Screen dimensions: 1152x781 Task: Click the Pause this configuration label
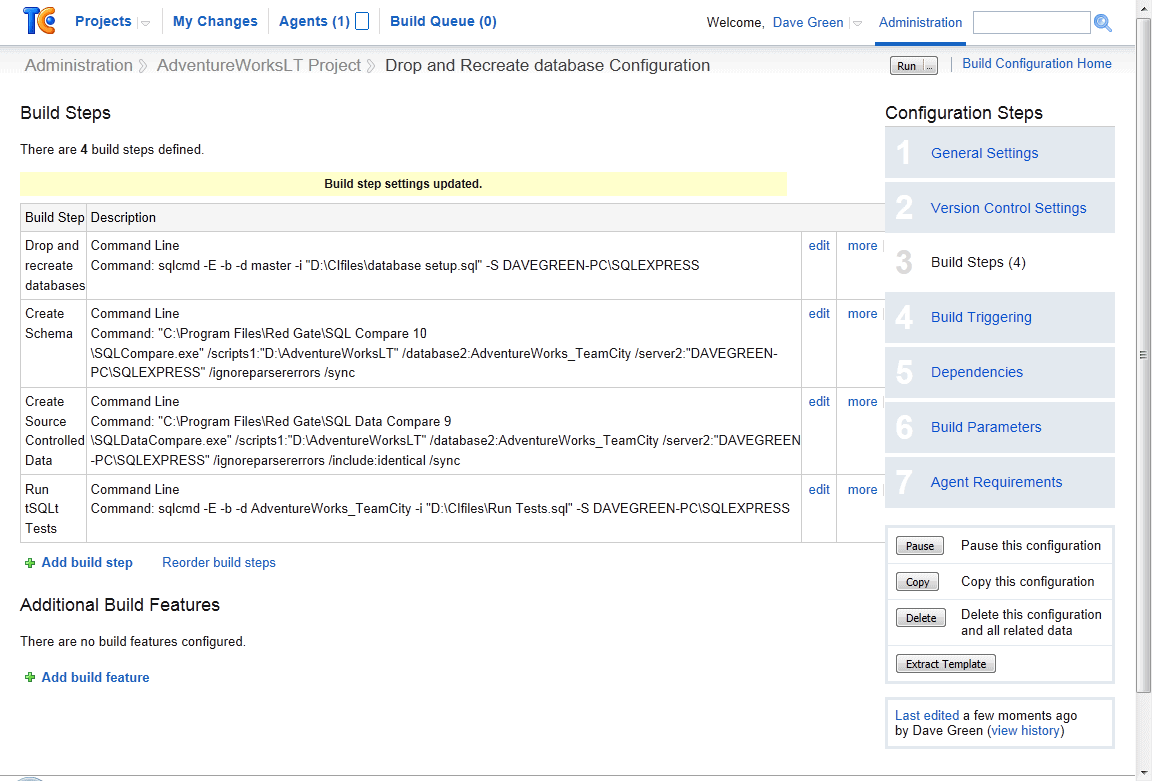tap(1031, 546)
